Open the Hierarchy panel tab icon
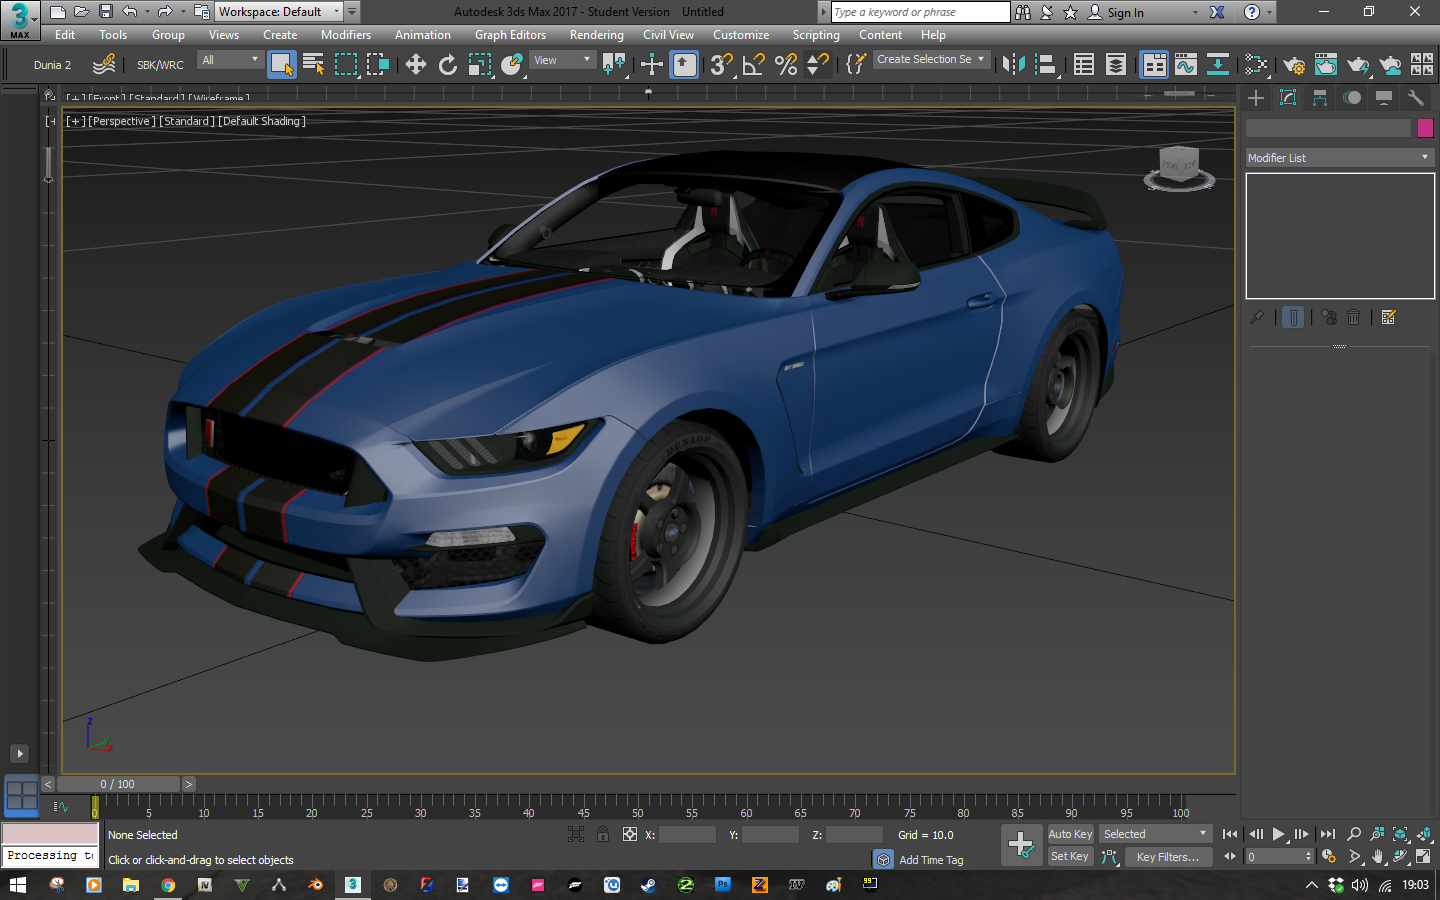Image resolution: width=1440 pixels, height=900 pixels. tap(1320, 98)
